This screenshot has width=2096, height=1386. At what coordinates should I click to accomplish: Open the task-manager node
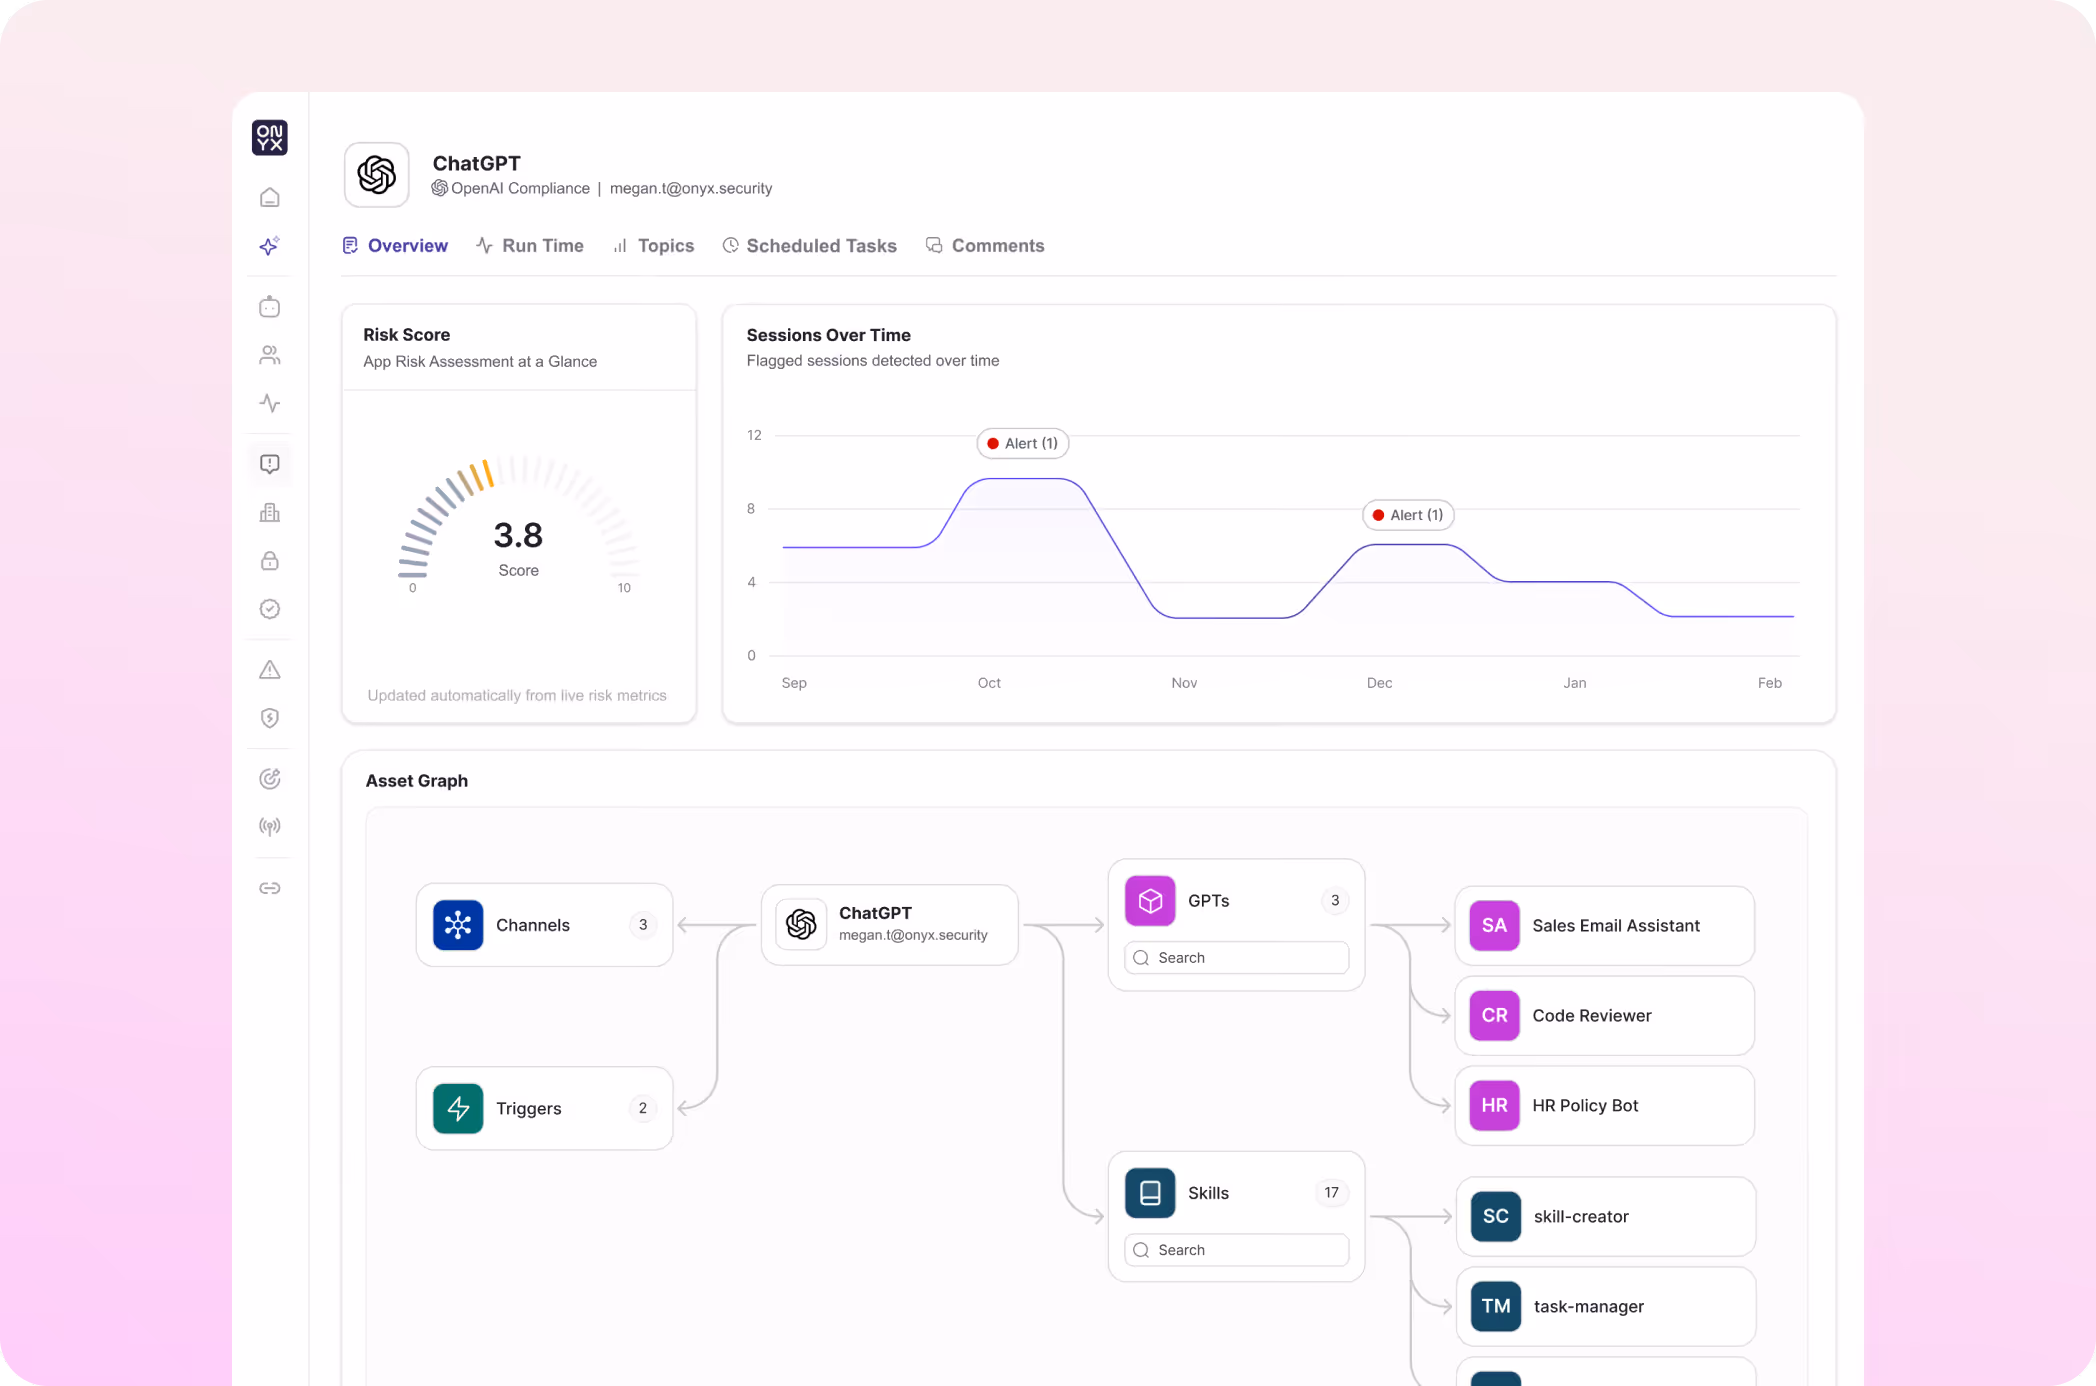pos(1605,1307)
